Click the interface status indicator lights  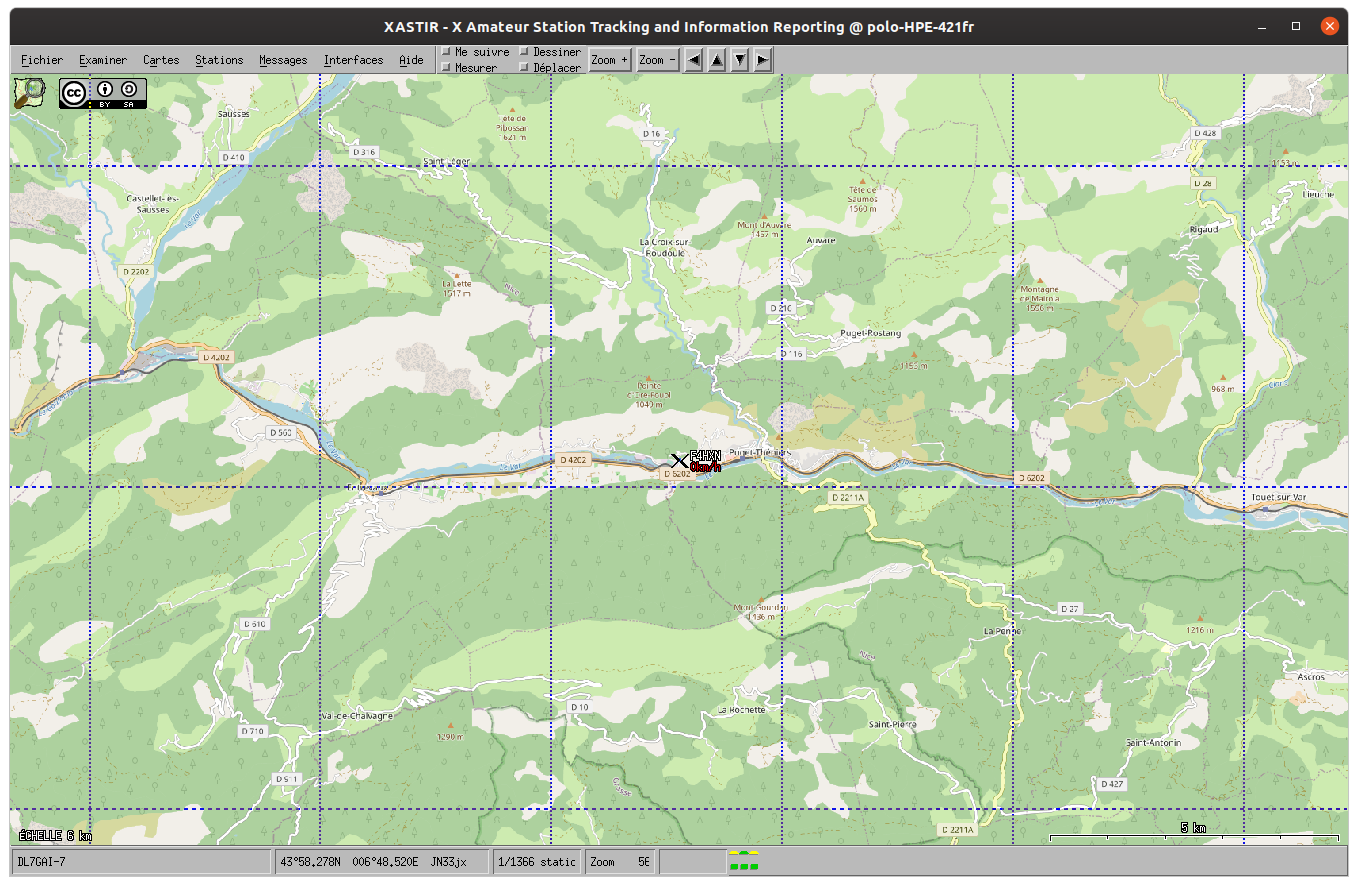pos(744,860)
